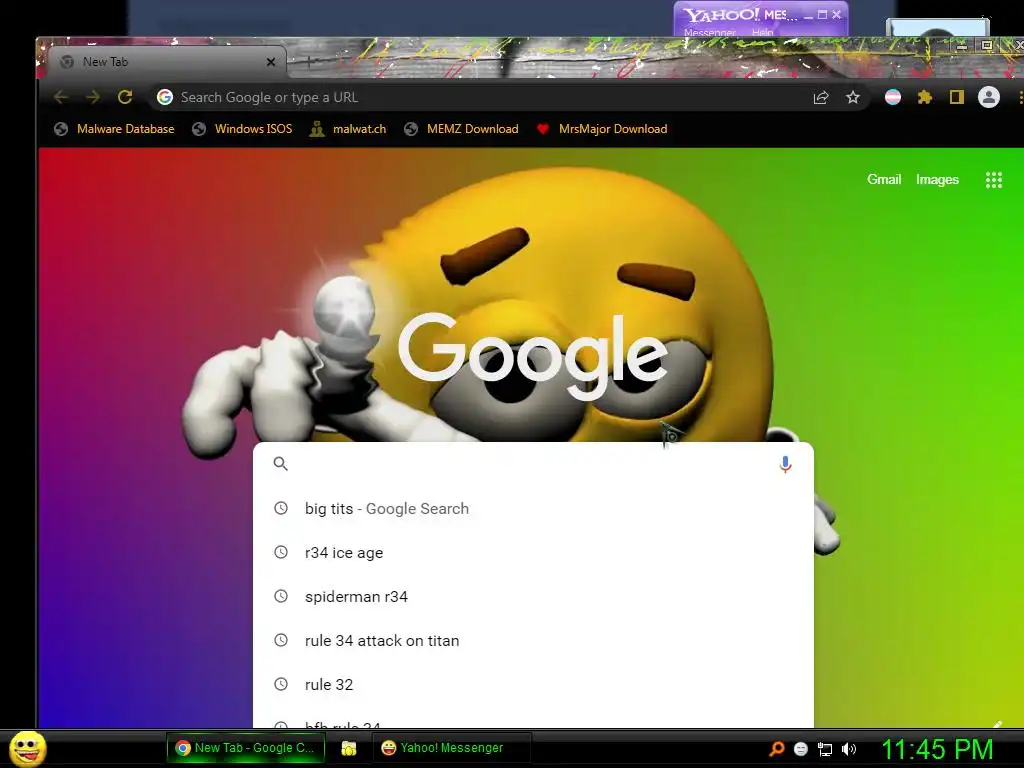
Task: Go back with the browser back arrow
Action: point(61,97)
